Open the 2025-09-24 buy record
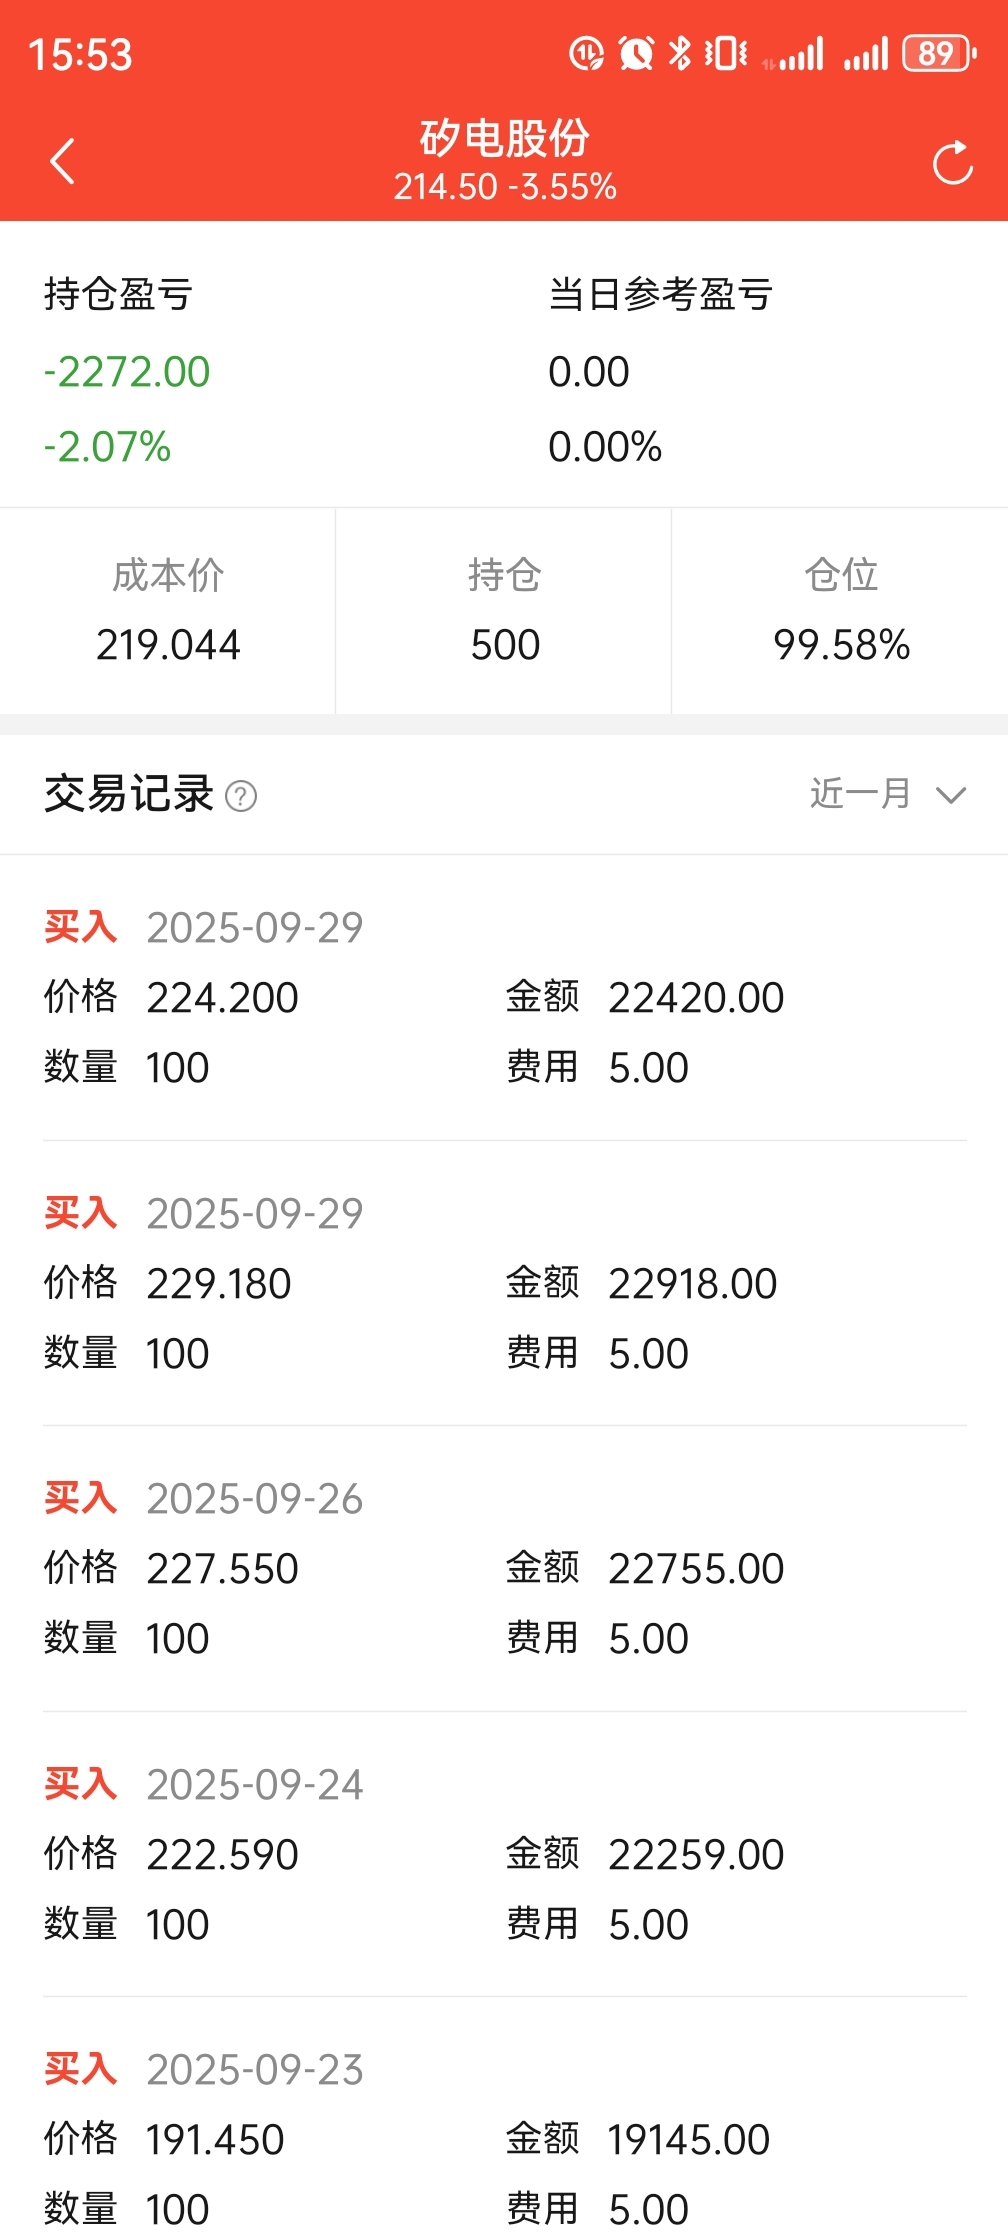The width and height of the screenshot is (1008, 2232). click(x=504, y=1854)
